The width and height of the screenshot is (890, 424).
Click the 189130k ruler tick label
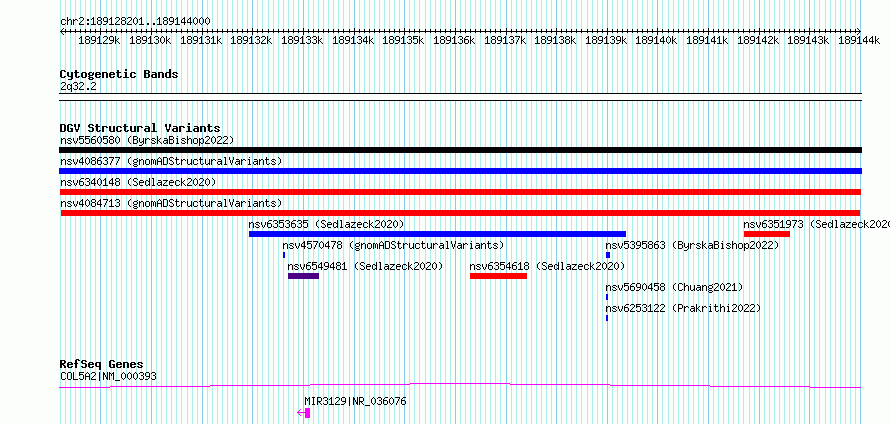[150, 41]
